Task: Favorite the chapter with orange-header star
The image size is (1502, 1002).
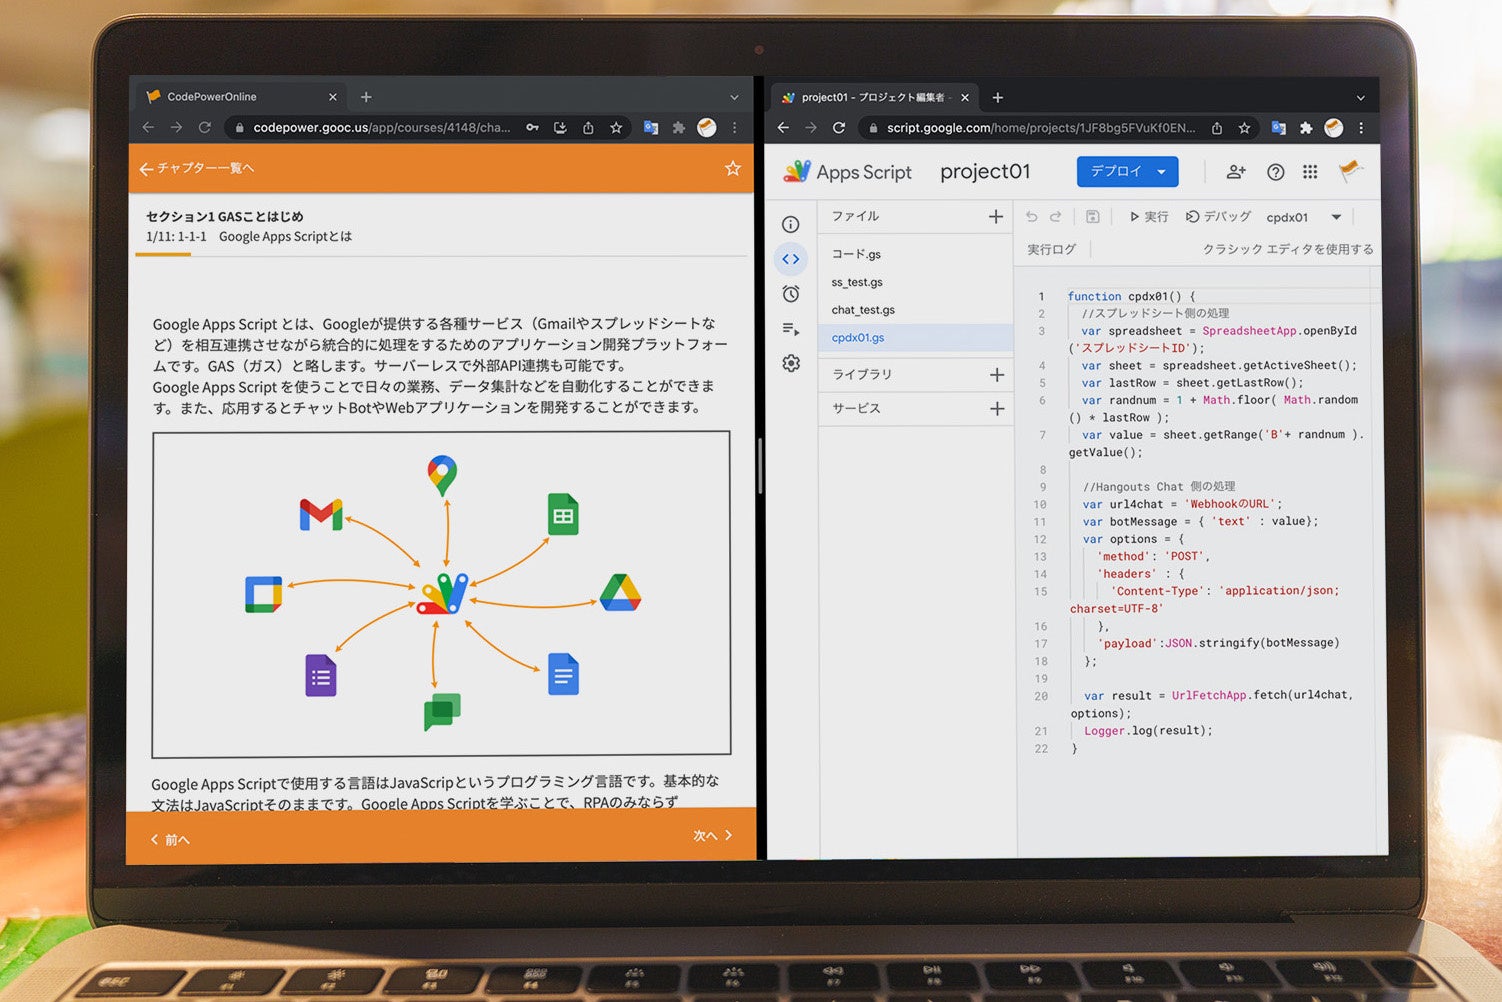Action: pyautogui.click(x=733, y=168)
